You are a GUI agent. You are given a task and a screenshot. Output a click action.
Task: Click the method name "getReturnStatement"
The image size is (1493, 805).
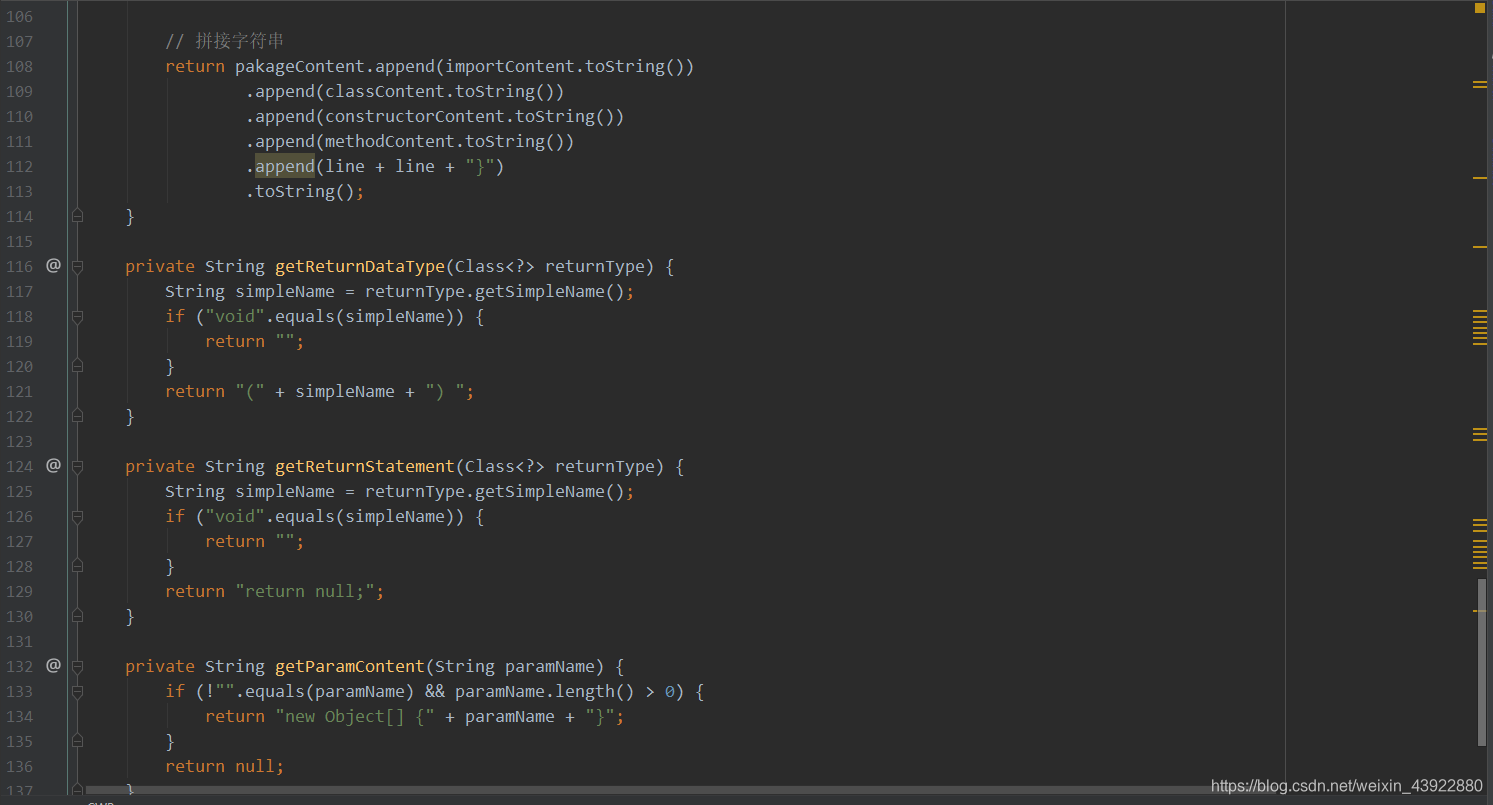pos(365,466)
